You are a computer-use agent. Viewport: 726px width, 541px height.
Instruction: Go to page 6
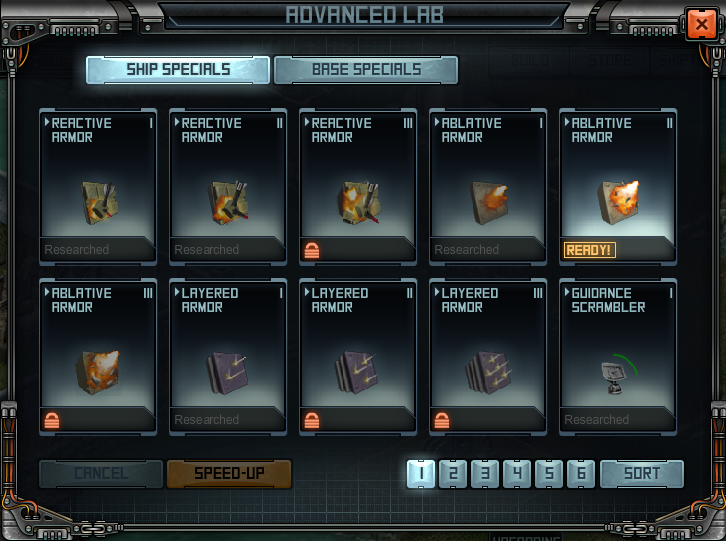pos(581,473)
